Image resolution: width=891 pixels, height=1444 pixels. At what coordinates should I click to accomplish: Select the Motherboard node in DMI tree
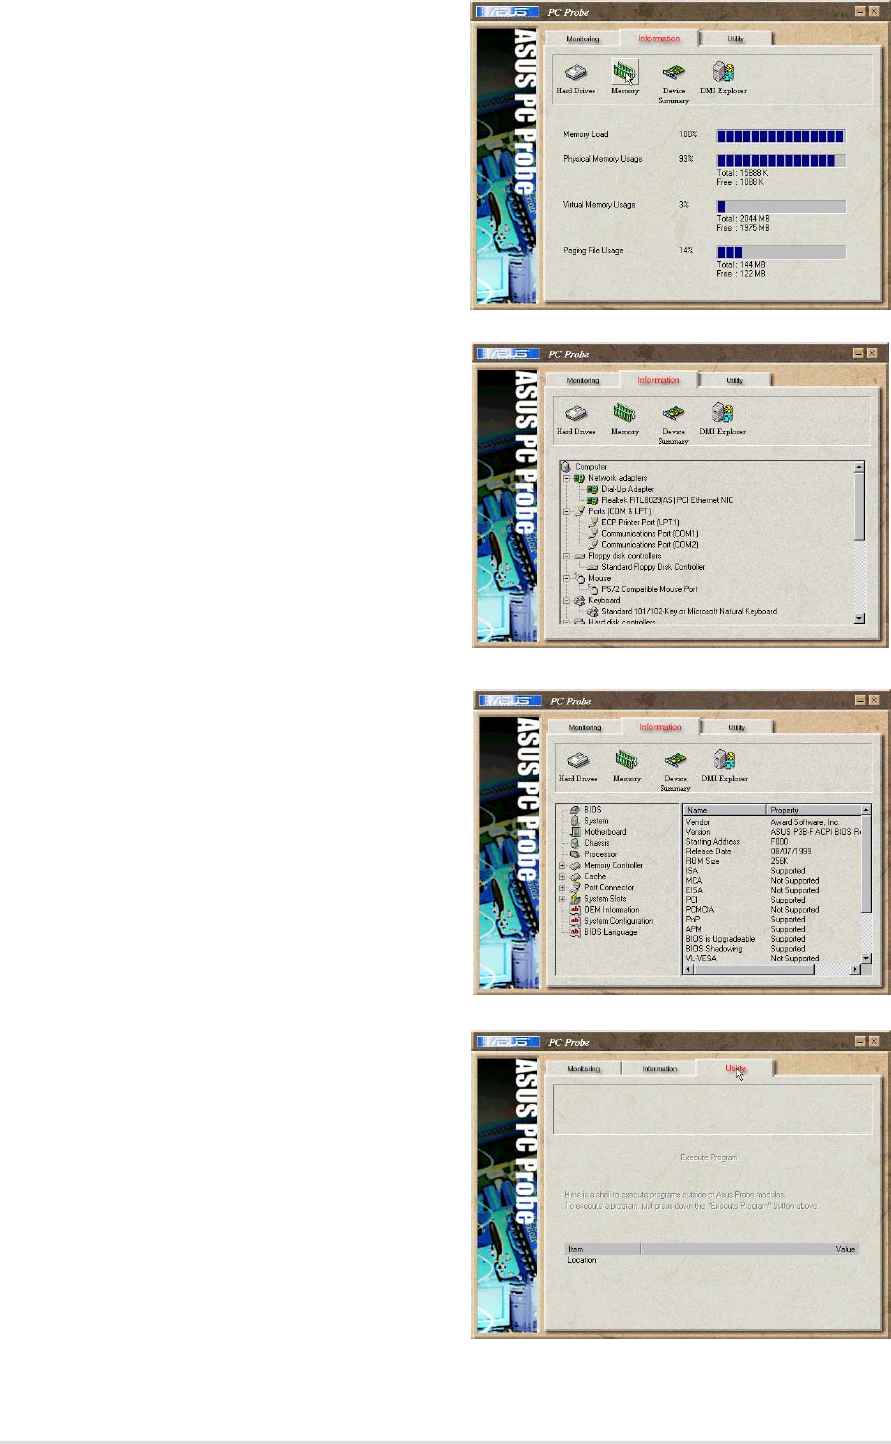click(598, 832)
